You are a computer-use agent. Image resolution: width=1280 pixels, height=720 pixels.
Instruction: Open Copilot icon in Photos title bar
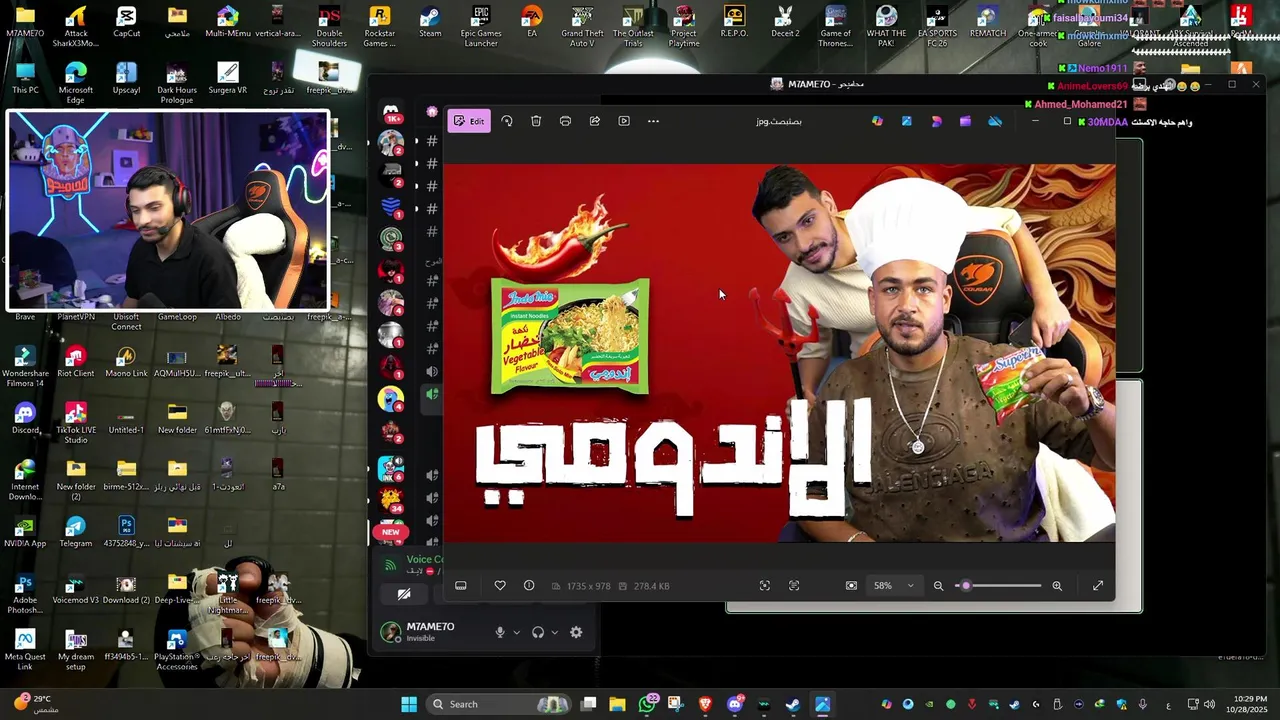click(x=877, y=121)
